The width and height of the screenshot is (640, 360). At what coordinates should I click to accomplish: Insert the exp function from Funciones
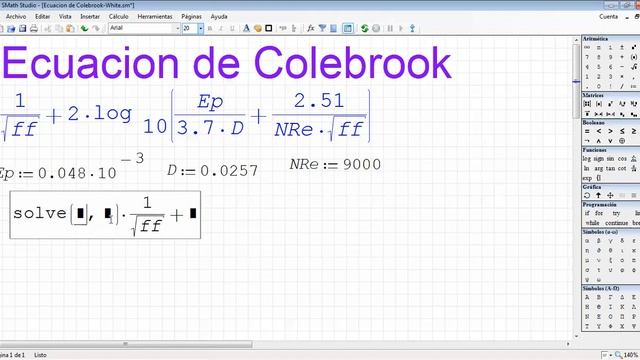tap(587, 178)
